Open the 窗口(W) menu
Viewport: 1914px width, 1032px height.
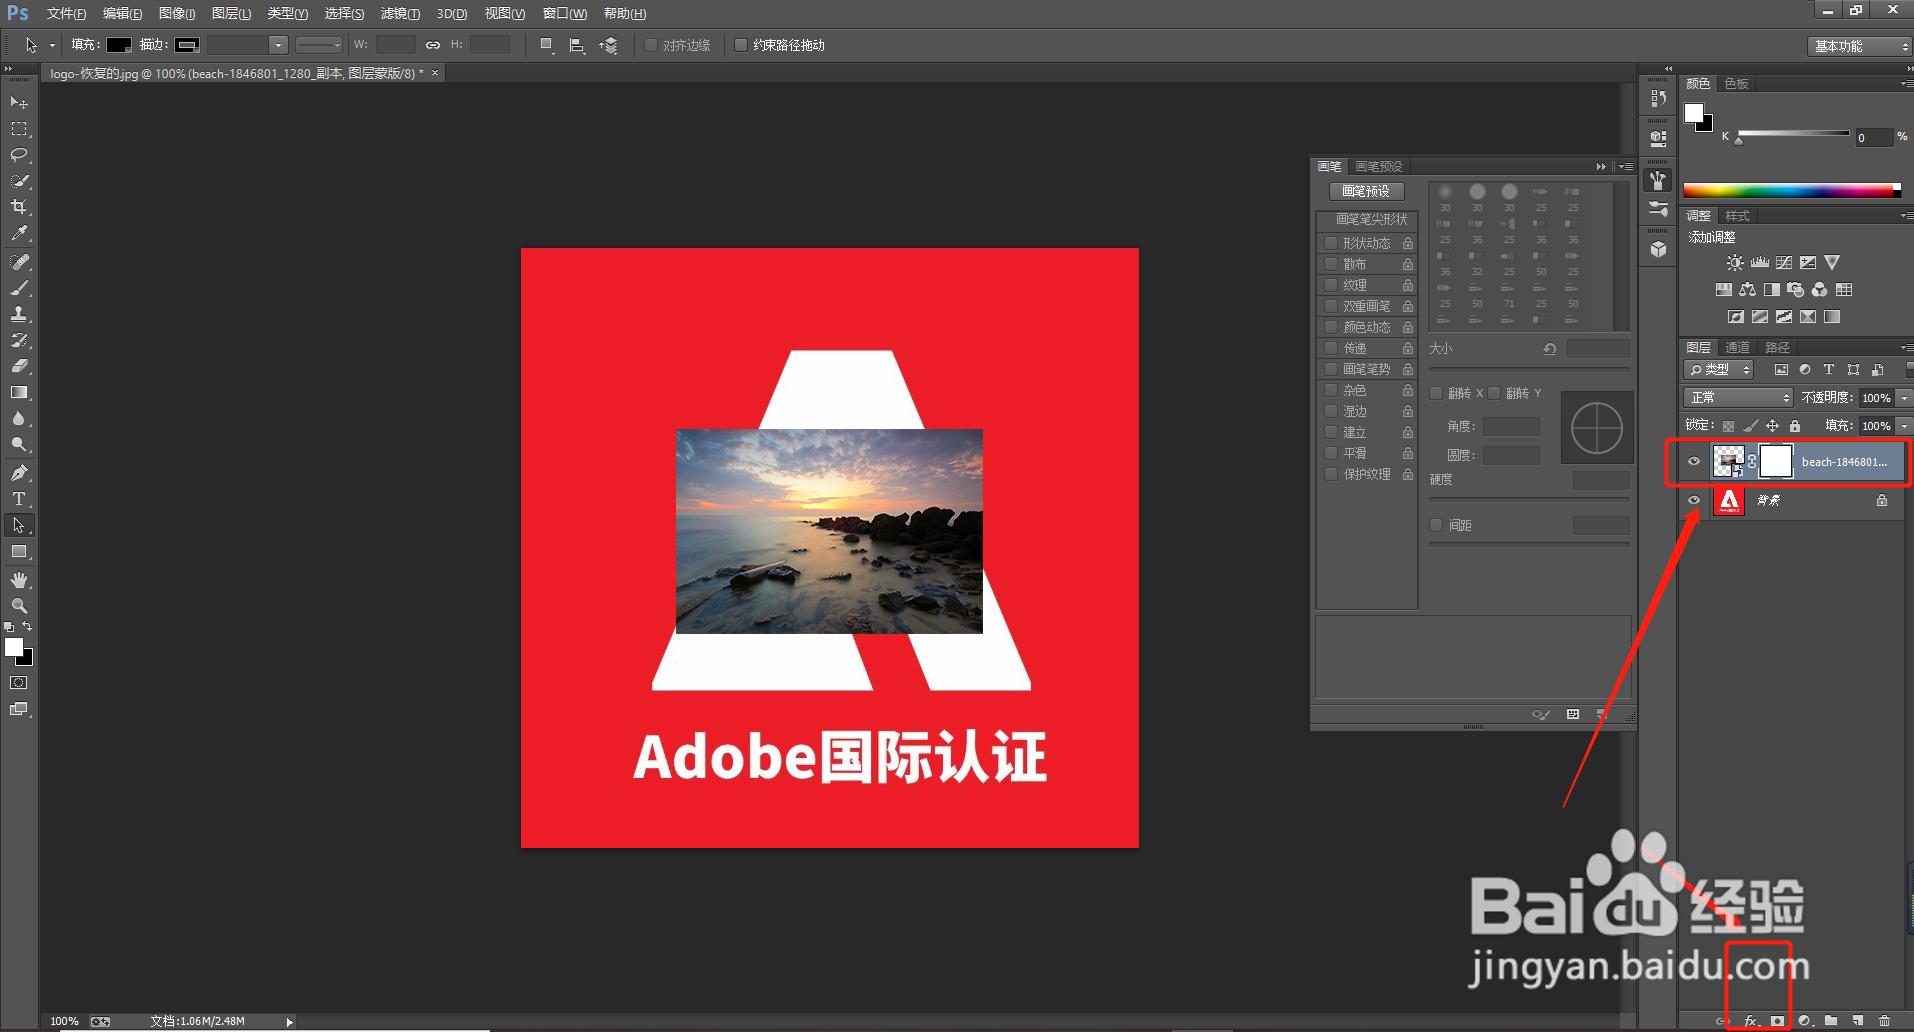(x=565, y=14)
